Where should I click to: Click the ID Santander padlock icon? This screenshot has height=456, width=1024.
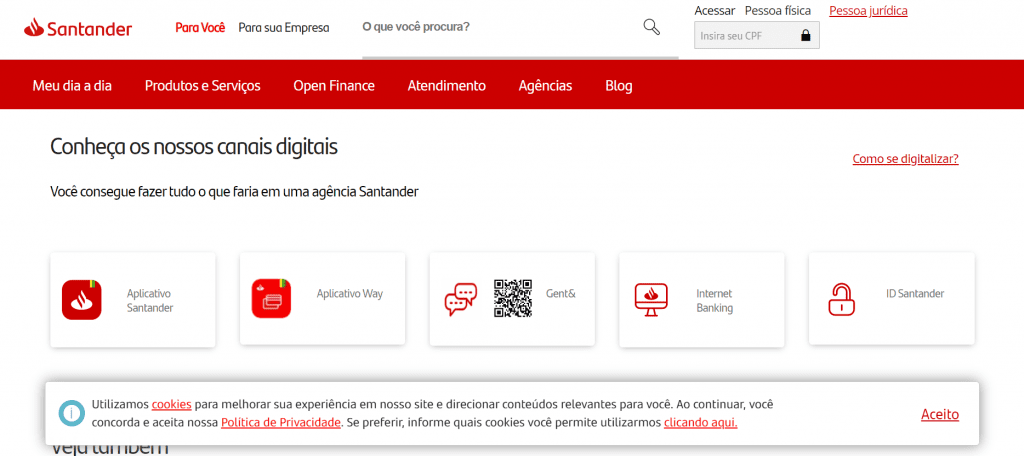[841, 300]
